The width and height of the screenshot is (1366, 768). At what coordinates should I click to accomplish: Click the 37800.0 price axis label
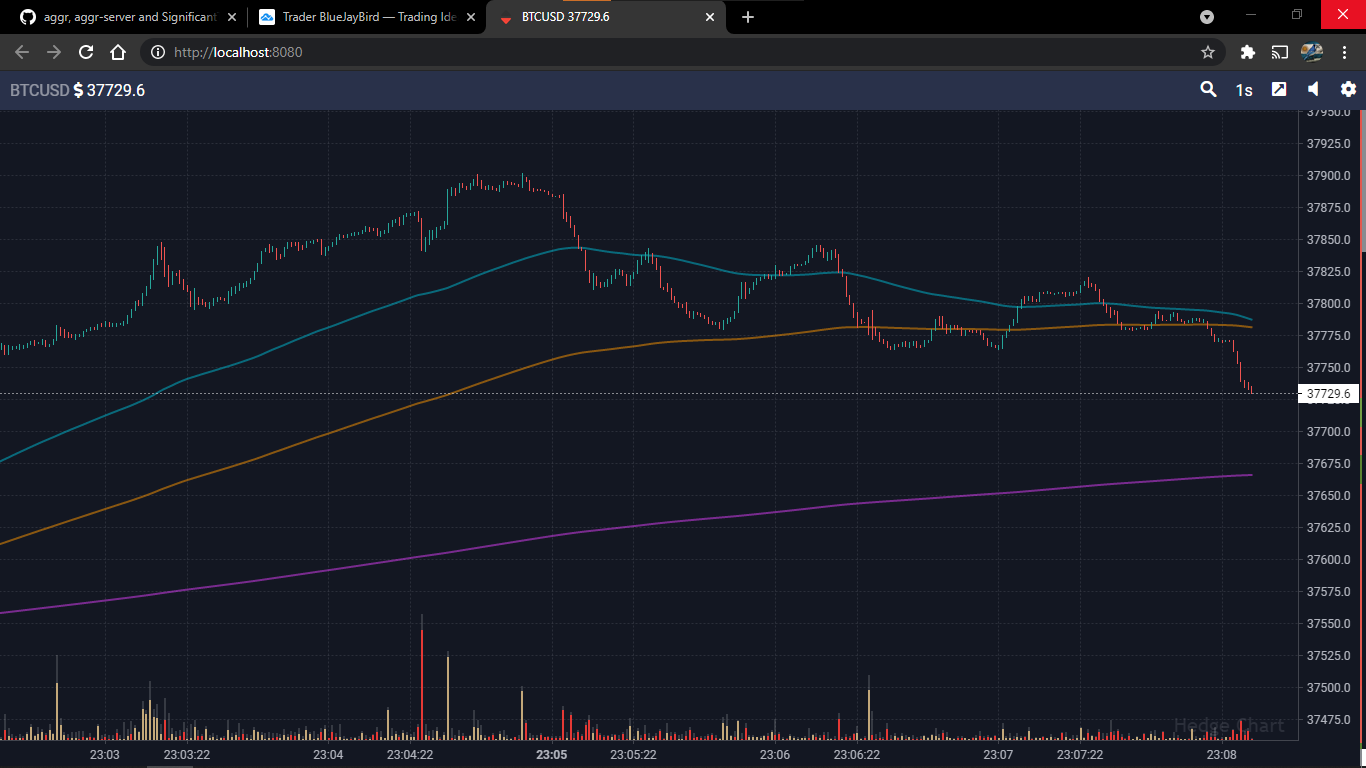coord(1328,304)
